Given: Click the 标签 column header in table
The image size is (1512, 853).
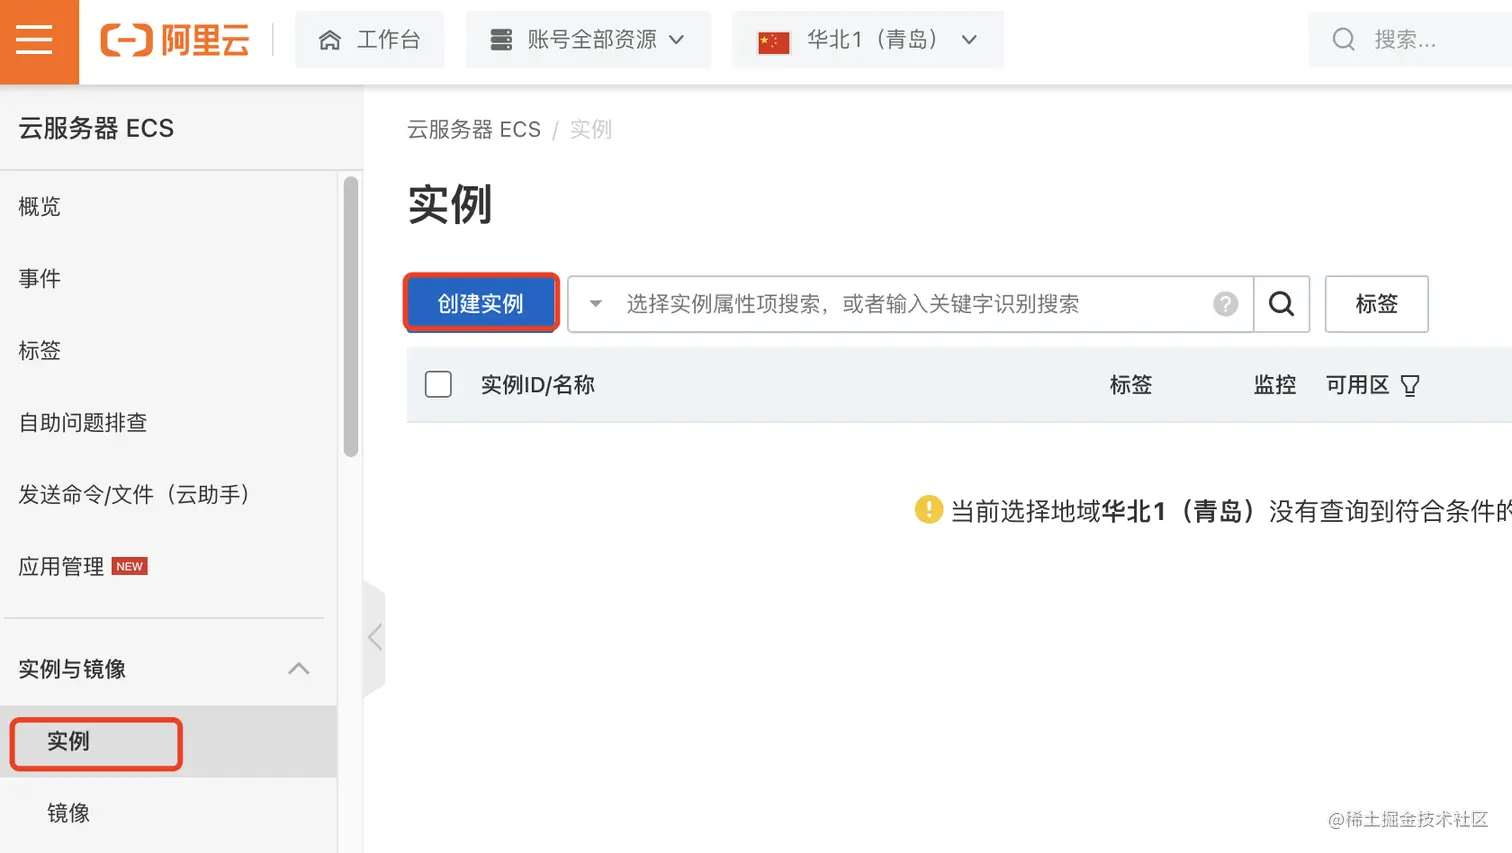Looking at the screenshot, I should pyautogui.click(x=1131, y=385).
